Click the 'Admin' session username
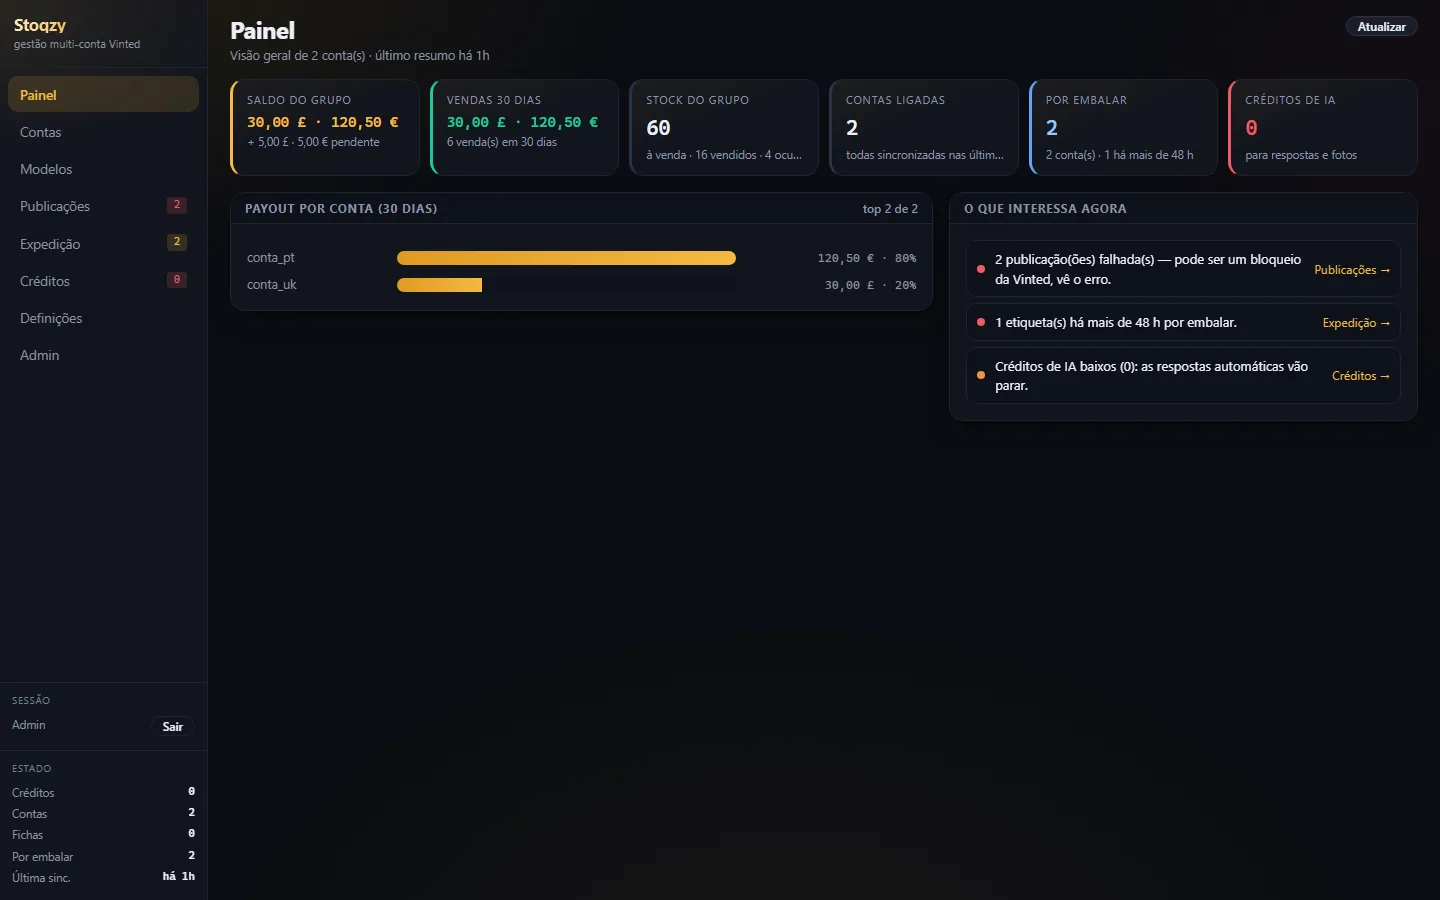Screen dimensions: 1440x900 click(29, 725)
